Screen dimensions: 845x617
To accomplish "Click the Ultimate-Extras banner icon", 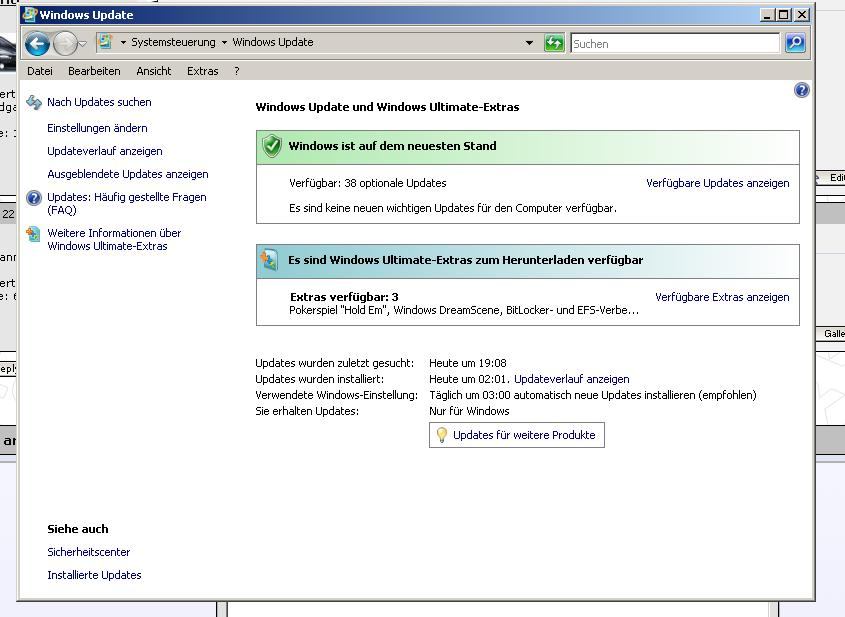I will pyautogui.click(x=269, y=260).
